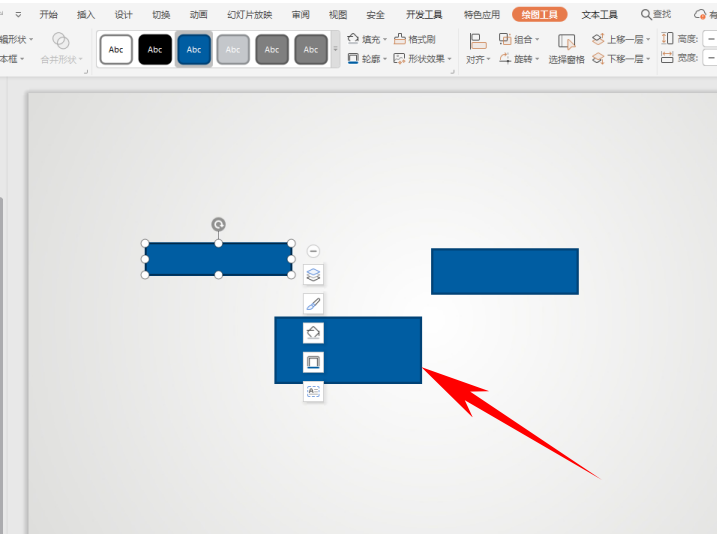Switch to the 视图 tab
This screenshot has width=717, height=534.
click(x=338, y=15)
